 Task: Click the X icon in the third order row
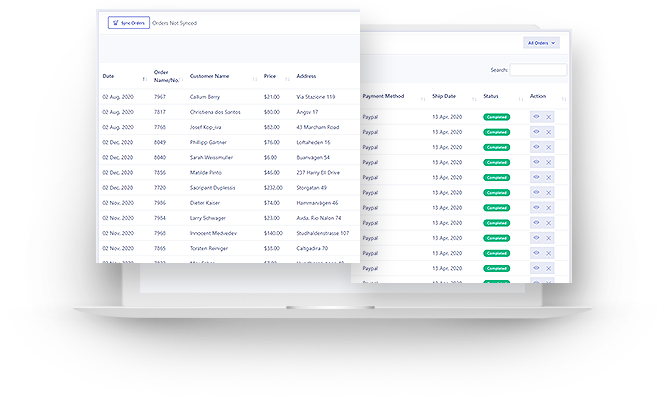548,147
